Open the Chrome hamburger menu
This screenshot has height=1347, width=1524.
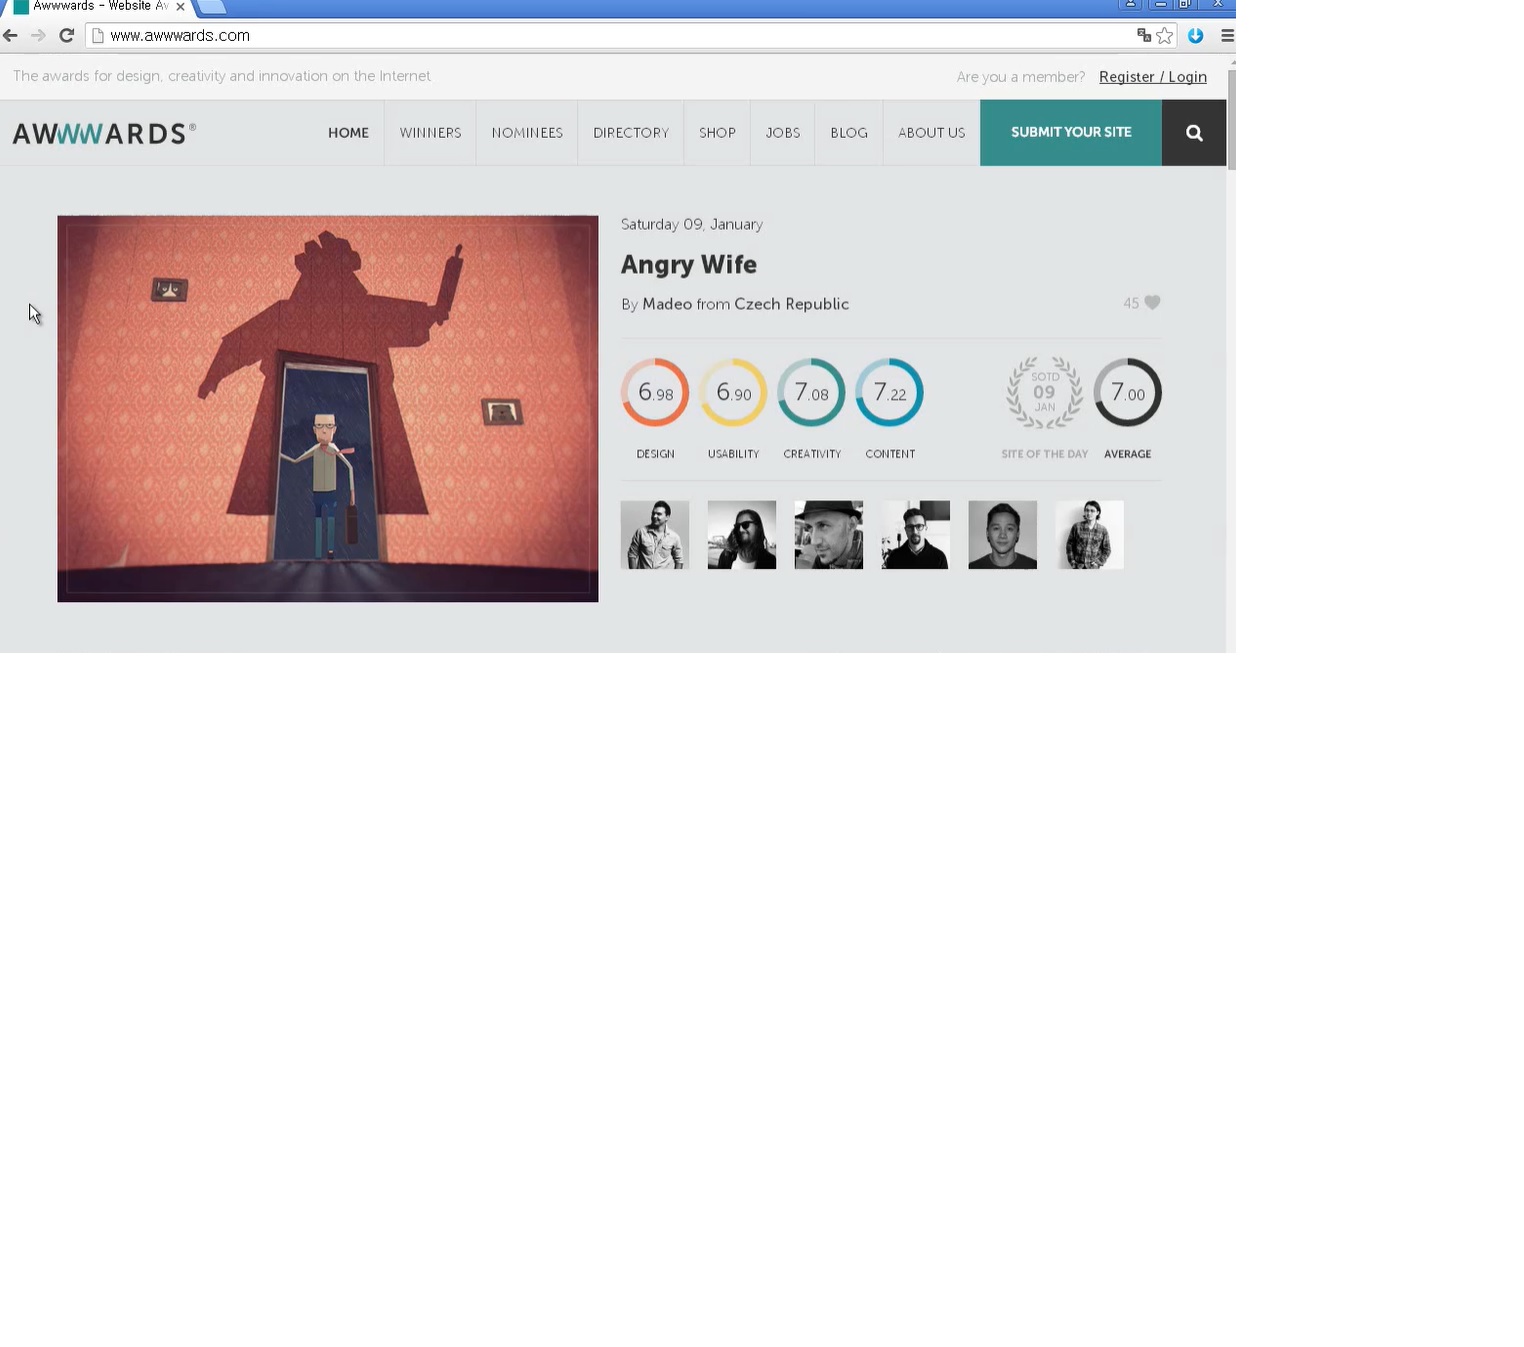coord(1227,36)
